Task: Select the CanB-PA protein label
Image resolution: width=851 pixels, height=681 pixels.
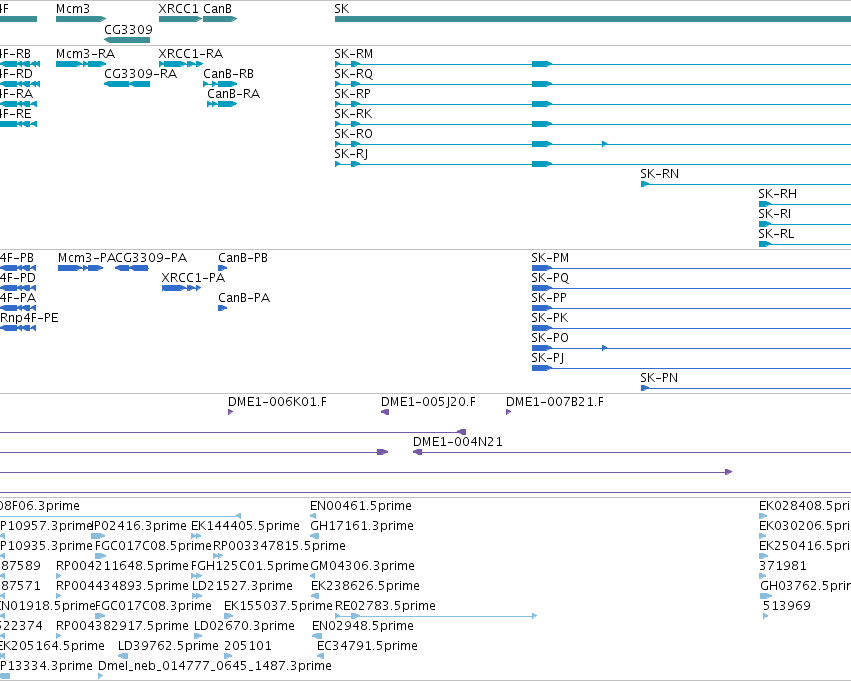Action: pyautogui.click(x=244, y=298)
